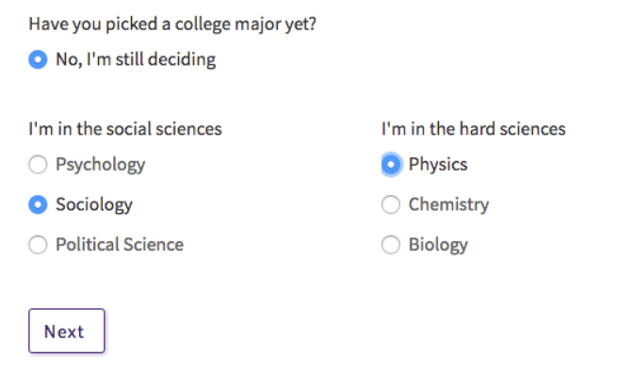Advance the form using the purple-outlined Next button

(x=67, y=331)
